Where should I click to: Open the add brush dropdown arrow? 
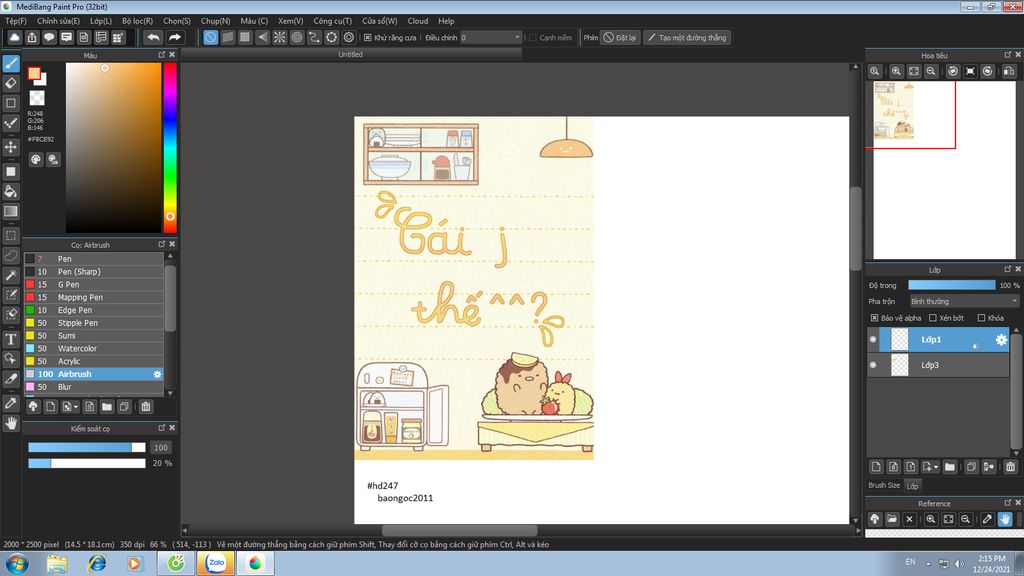(x=76, y=407)
